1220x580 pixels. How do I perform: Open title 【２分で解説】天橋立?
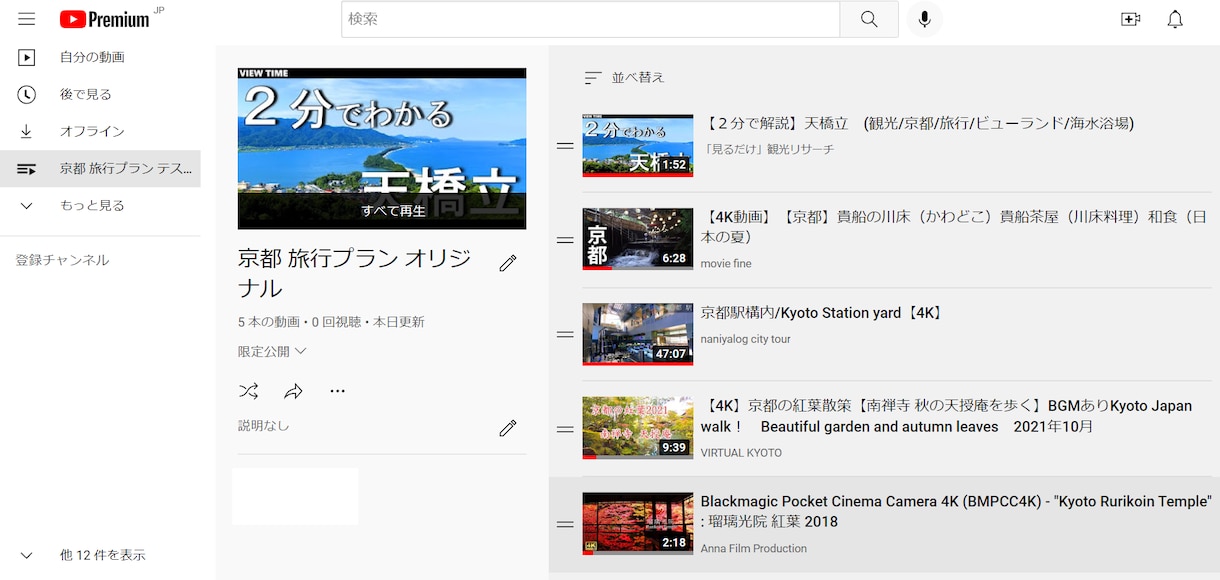coord(917,123)
